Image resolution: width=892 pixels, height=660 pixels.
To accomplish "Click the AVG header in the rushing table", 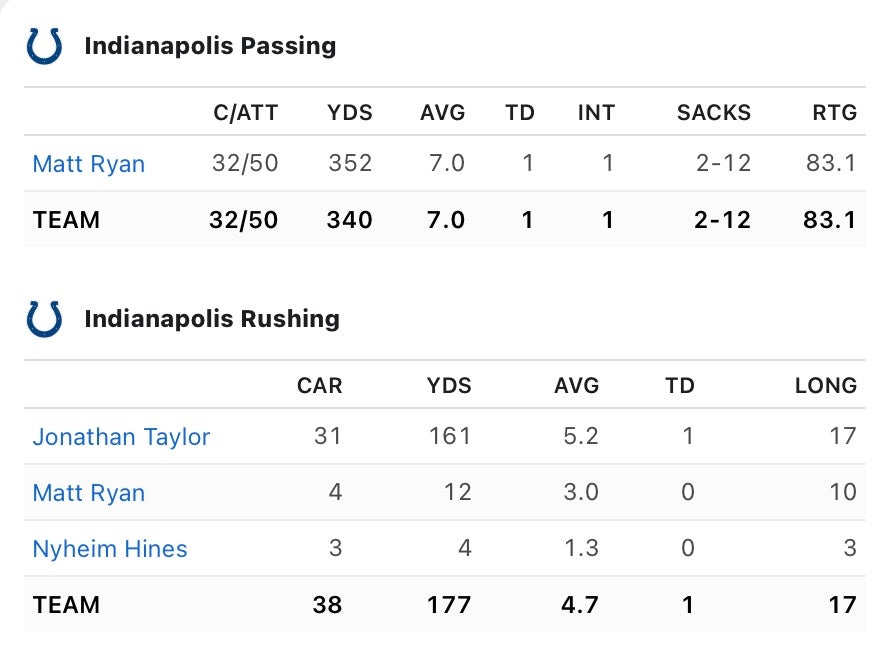I will [577, 386].
